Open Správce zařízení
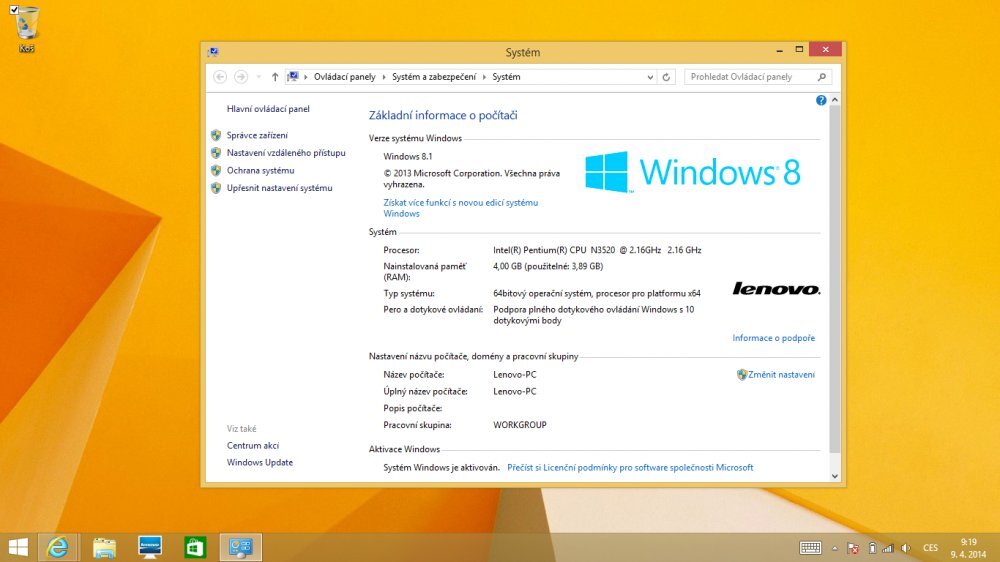Viewport: 1000px width, 562px height. 257,135
